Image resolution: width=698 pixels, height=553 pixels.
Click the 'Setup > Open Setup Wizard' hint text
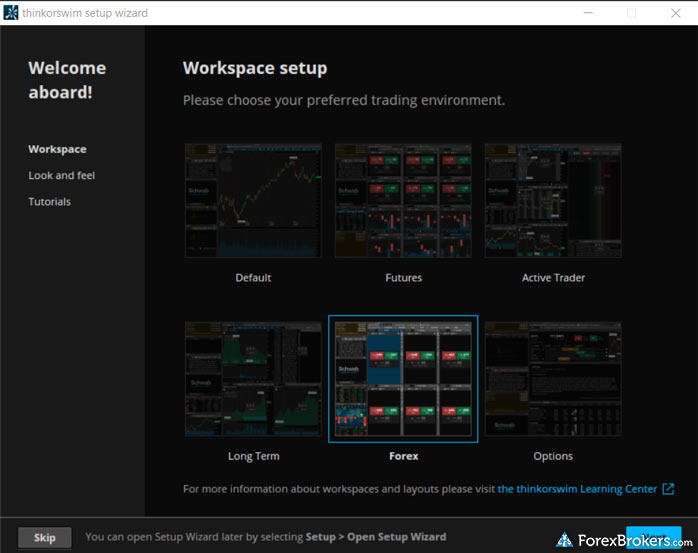(x=376, y=537)
